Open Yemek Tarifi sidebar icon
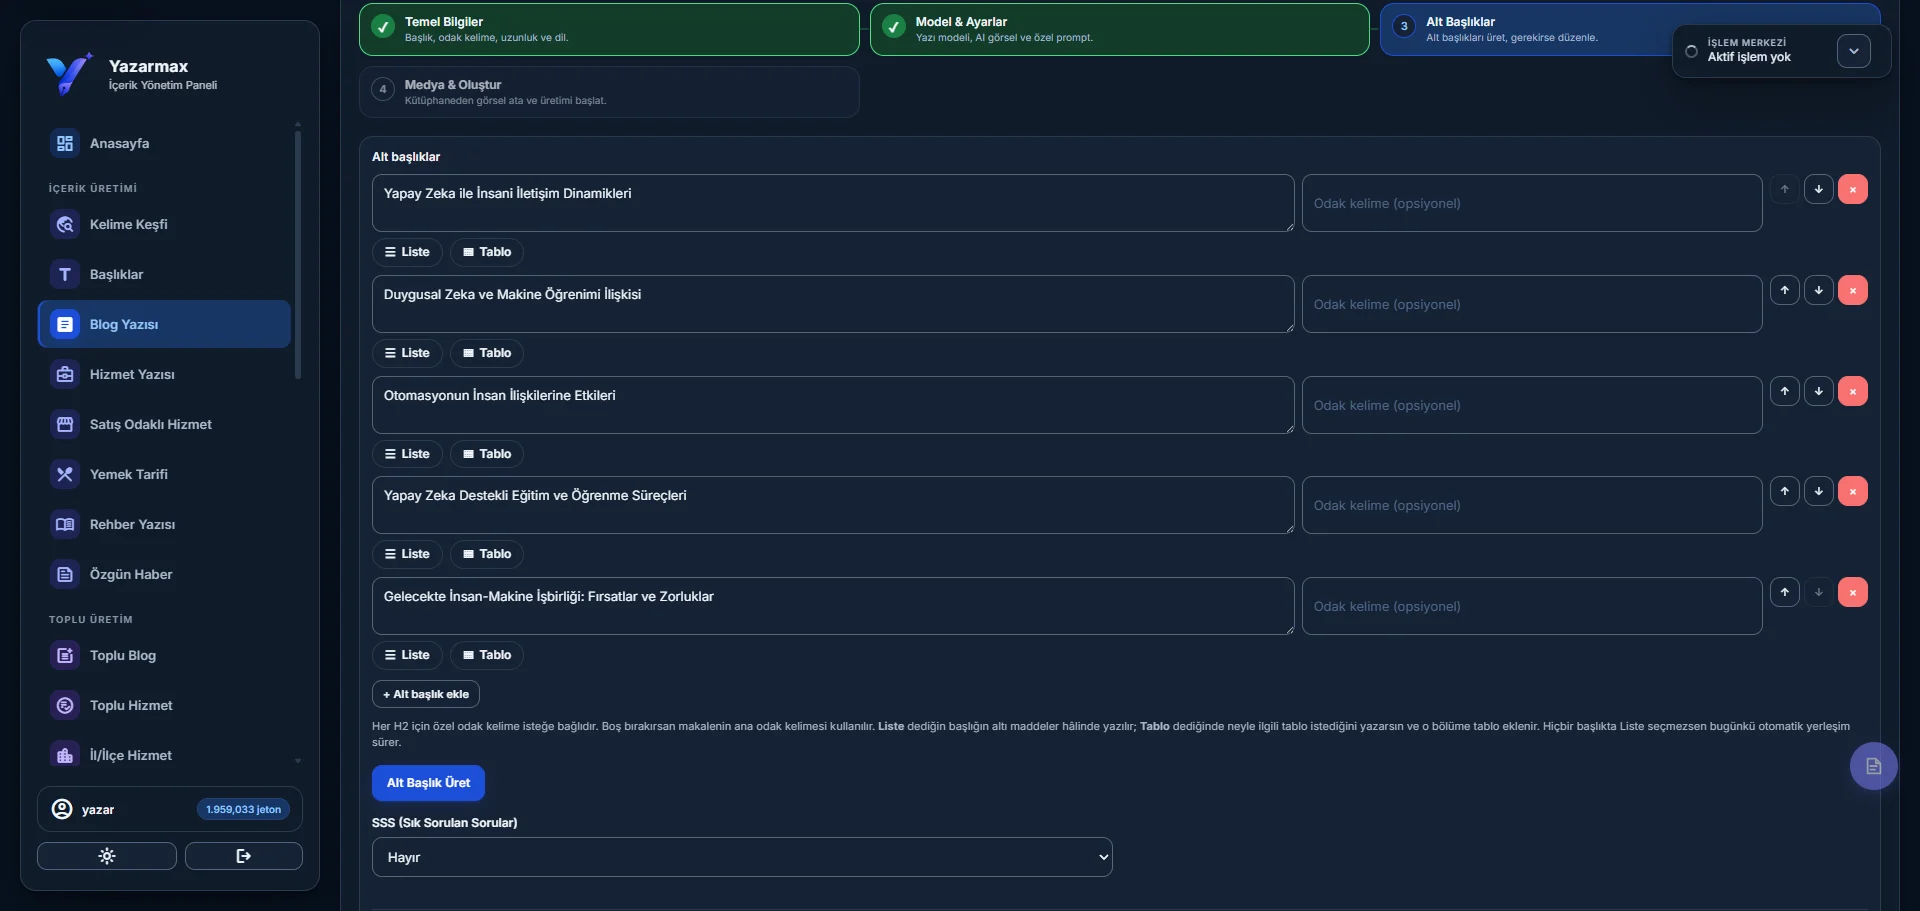 (x=65, y=474)
